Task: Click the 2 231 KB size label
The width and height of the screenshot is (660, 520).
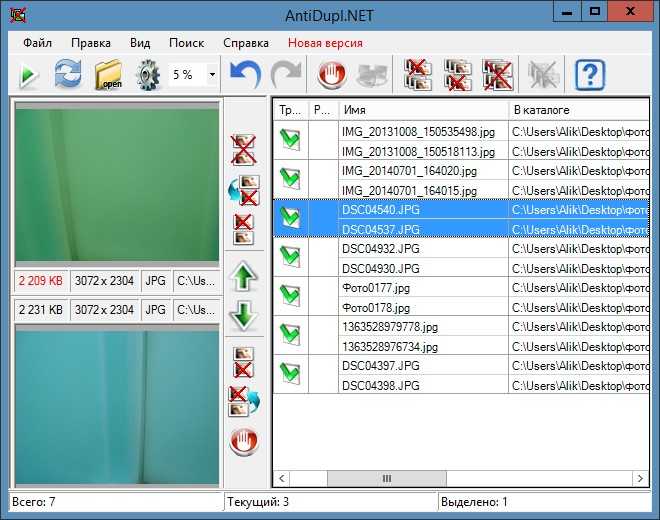Action: point(41,310)
